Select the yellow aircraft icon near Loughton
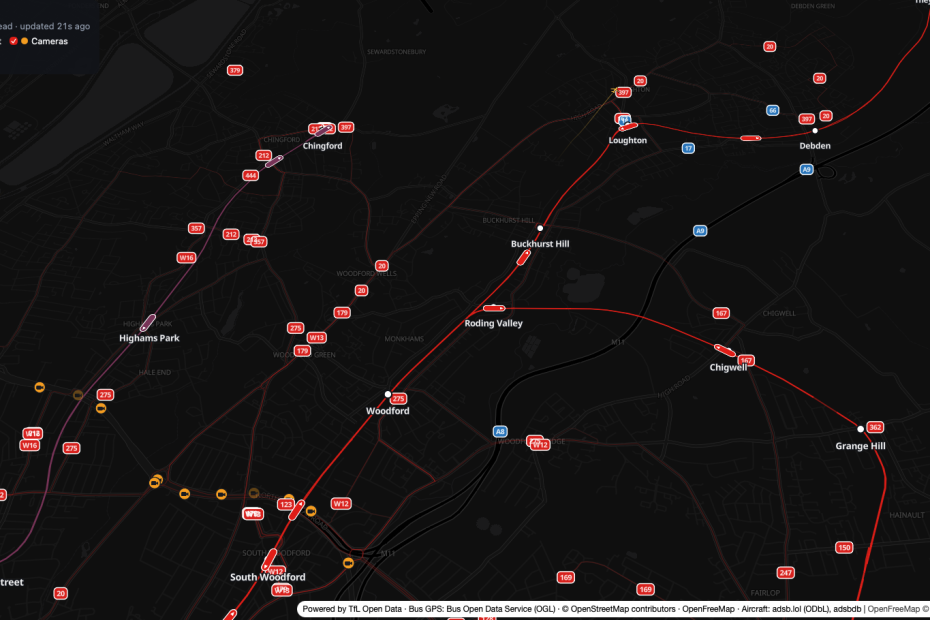This screenshot has width=930, height=620. click(614, 91)
